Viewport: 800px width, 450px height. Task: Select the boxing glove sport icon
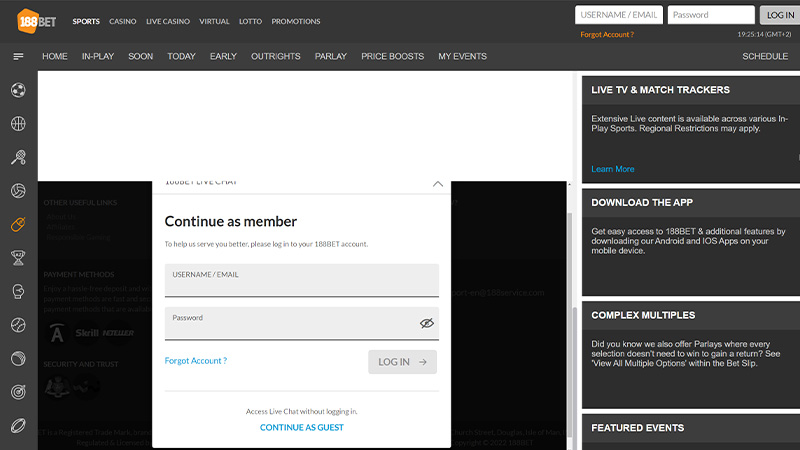click(18, 291)
